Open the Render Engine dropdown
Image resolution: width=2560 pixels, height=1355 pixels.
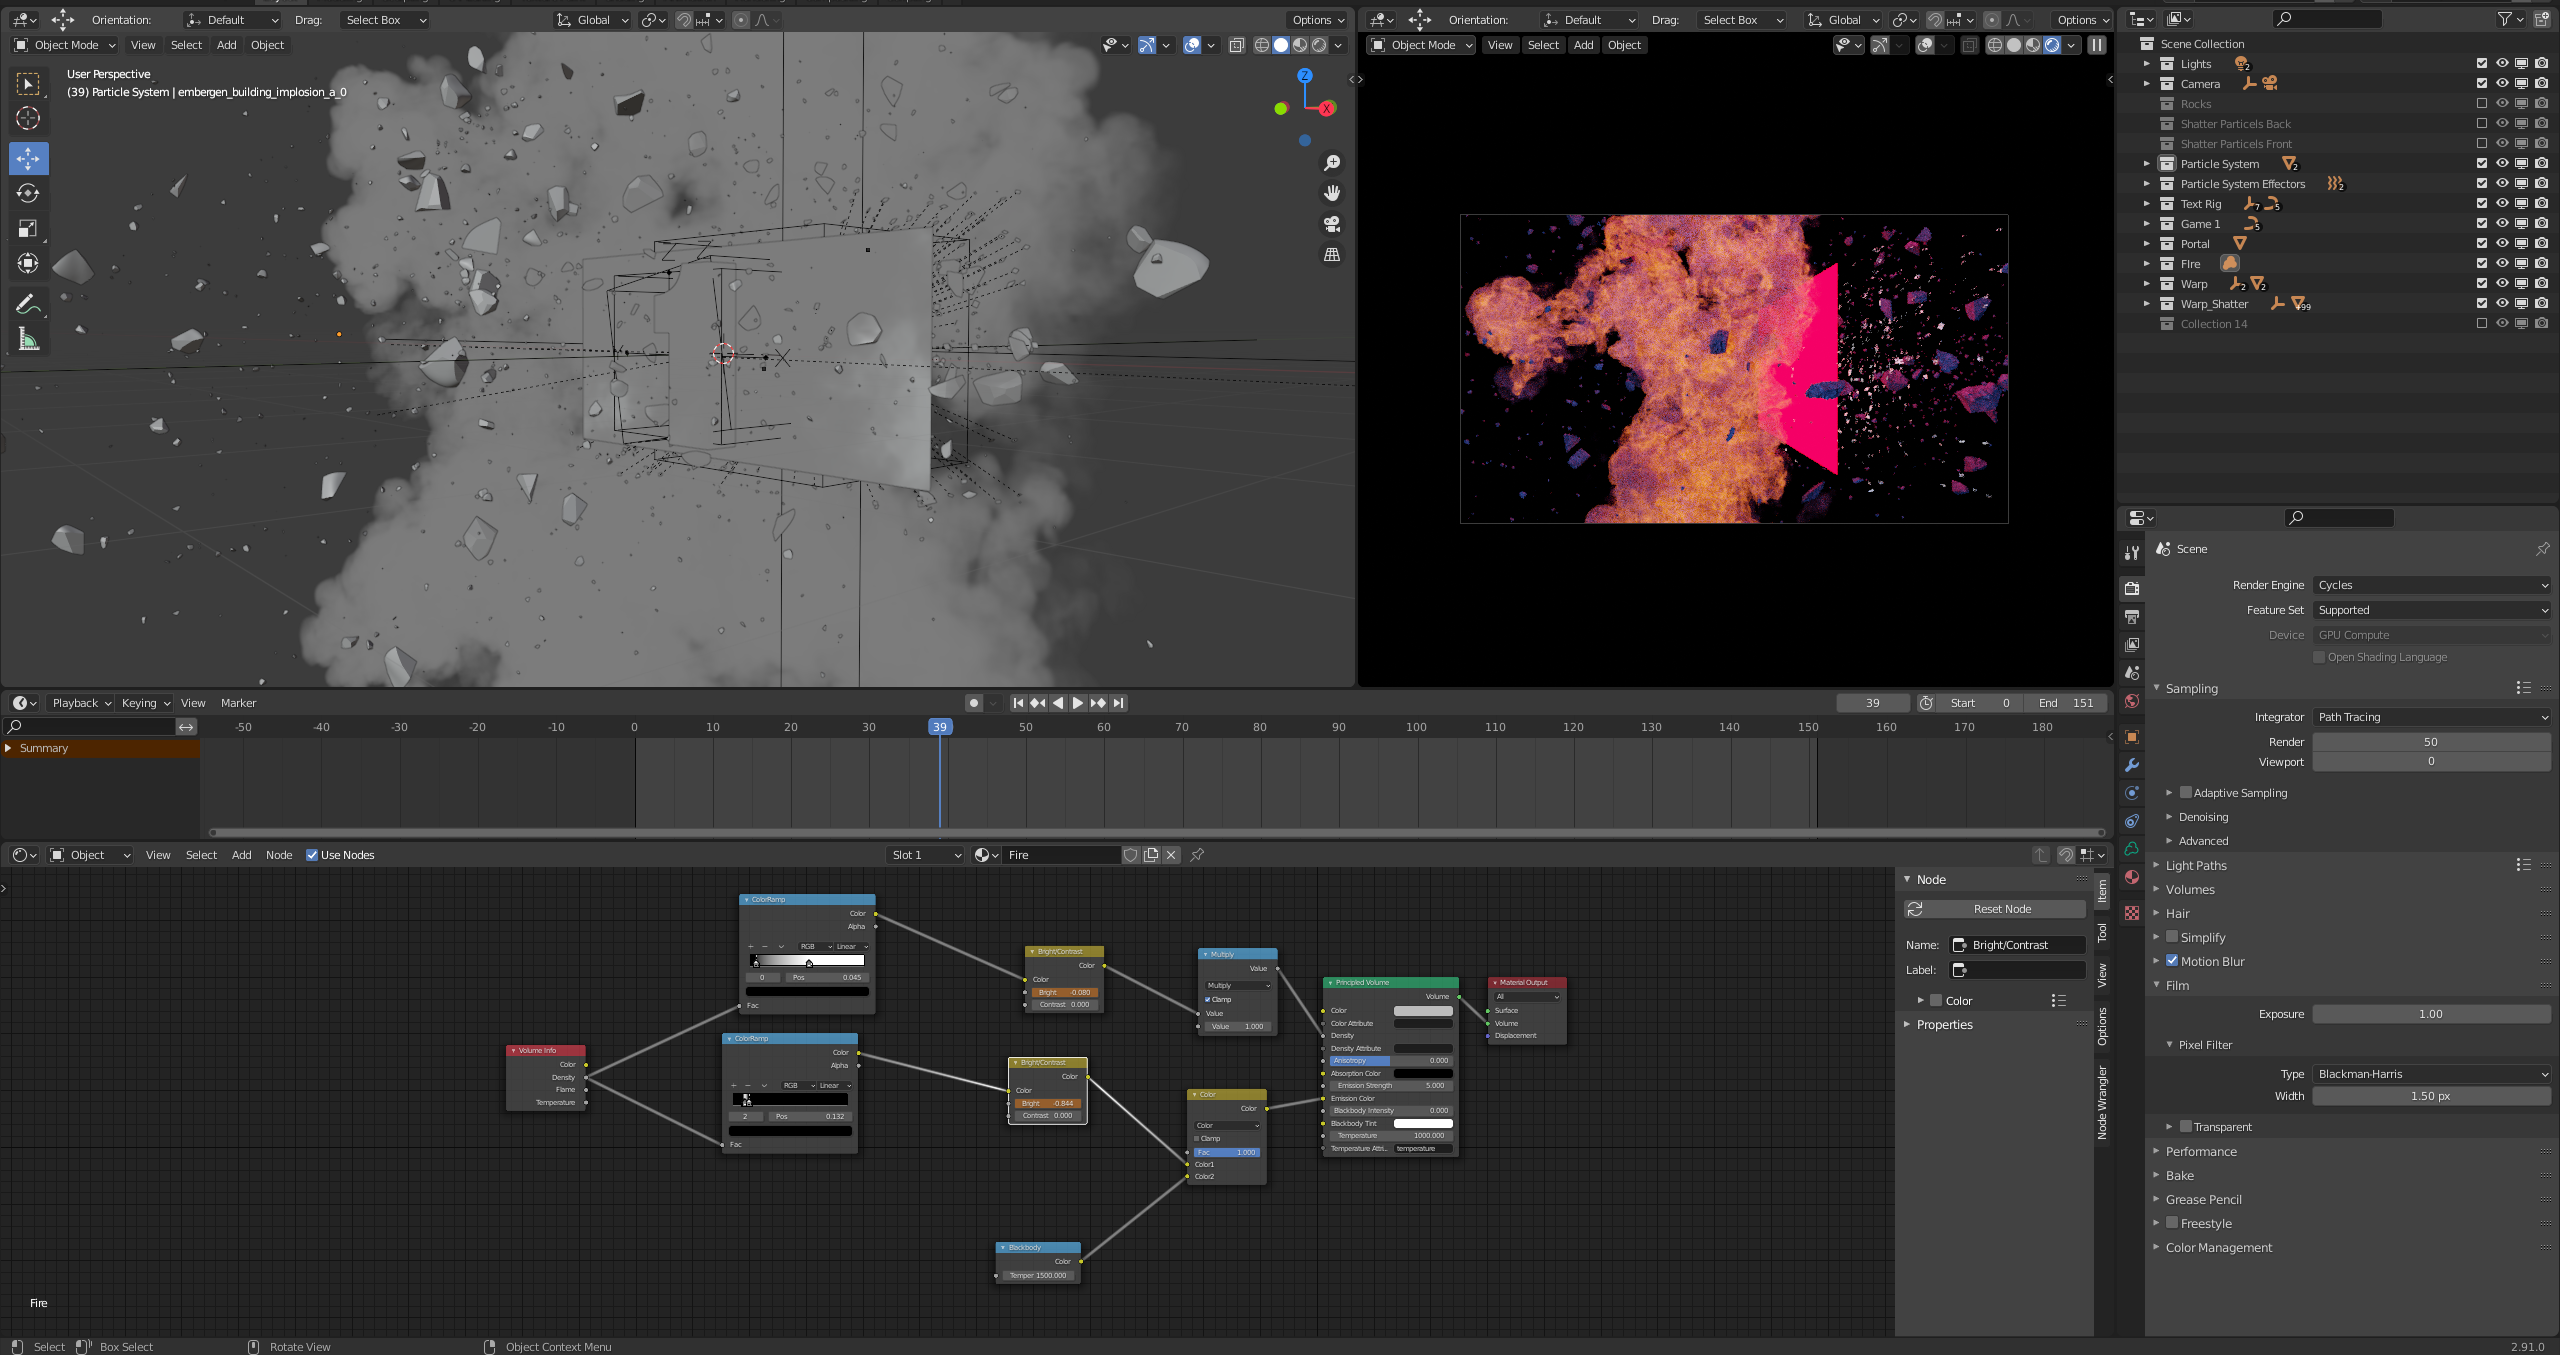coord(2431,585)
